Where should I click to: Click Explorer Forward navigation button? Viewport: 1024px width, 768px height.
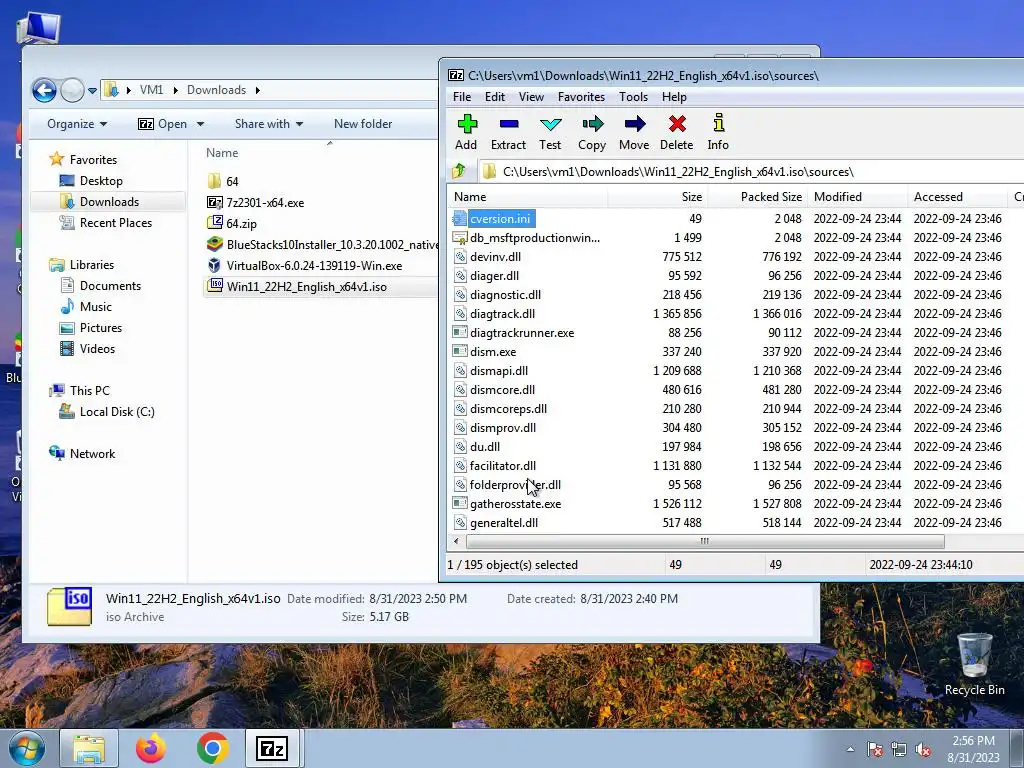(72, 90)
